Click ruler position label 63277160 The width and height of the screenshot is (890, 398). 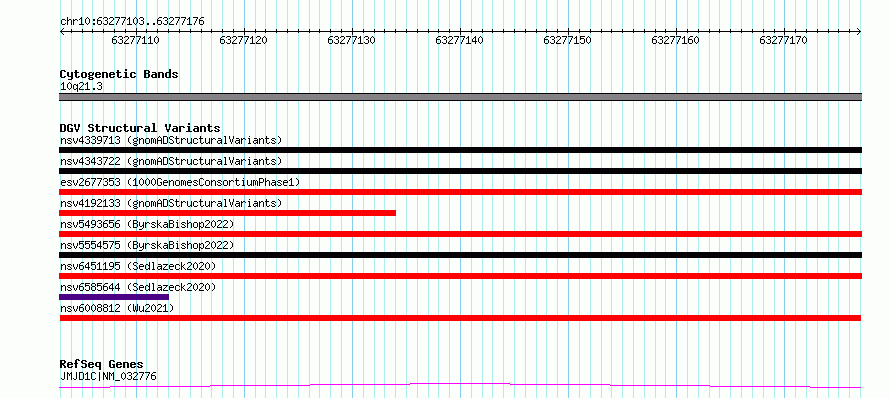pos(675,40)
